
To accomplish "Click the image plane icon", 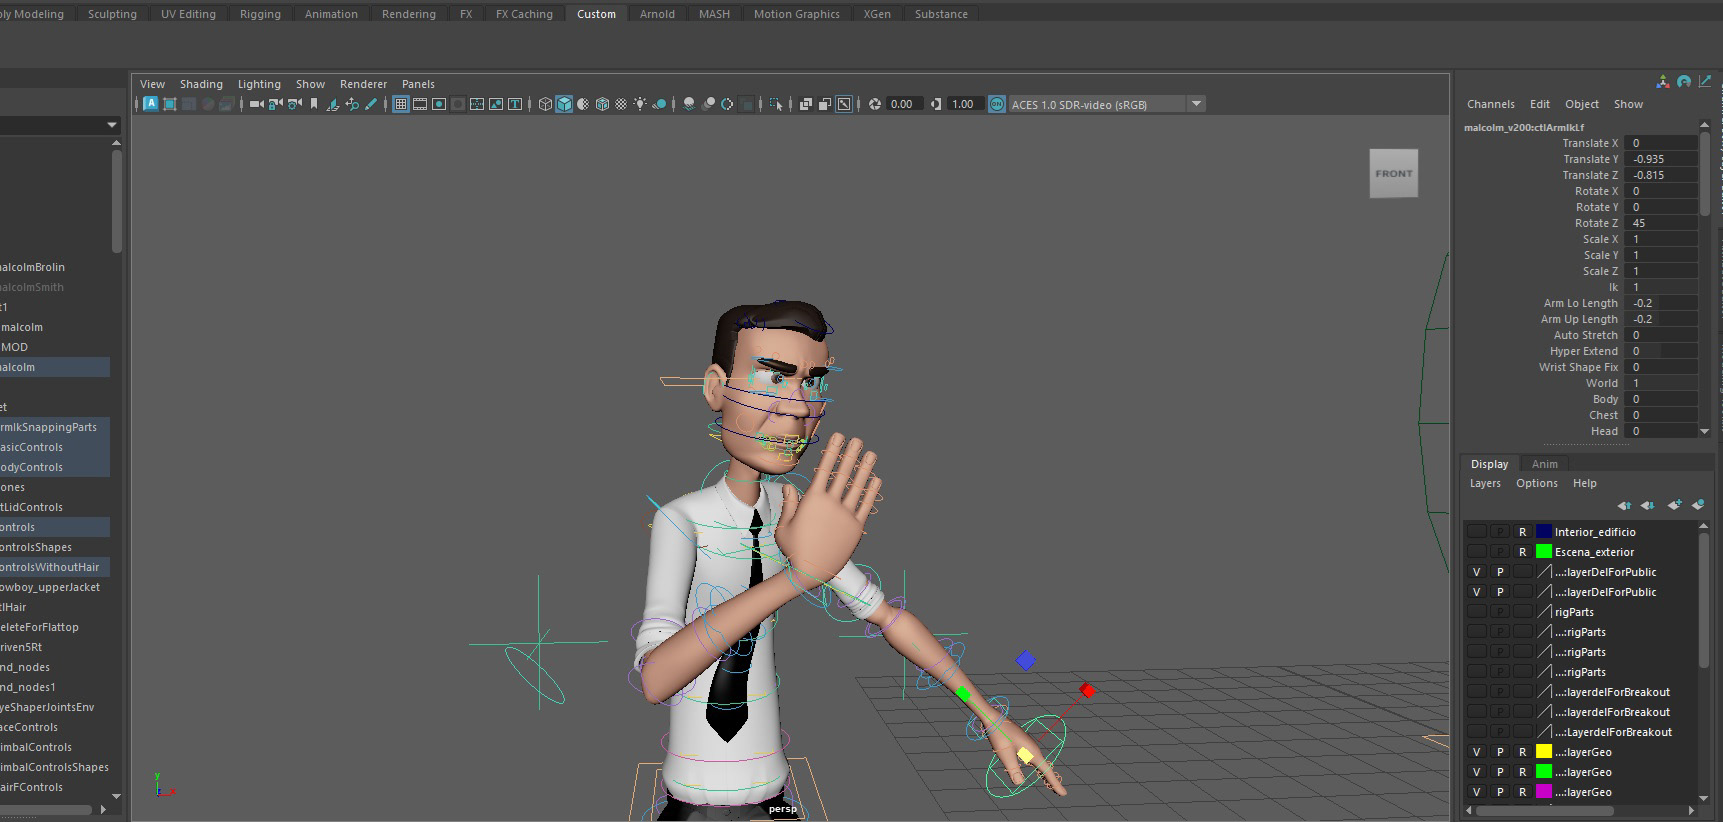I will click(333, 104).
